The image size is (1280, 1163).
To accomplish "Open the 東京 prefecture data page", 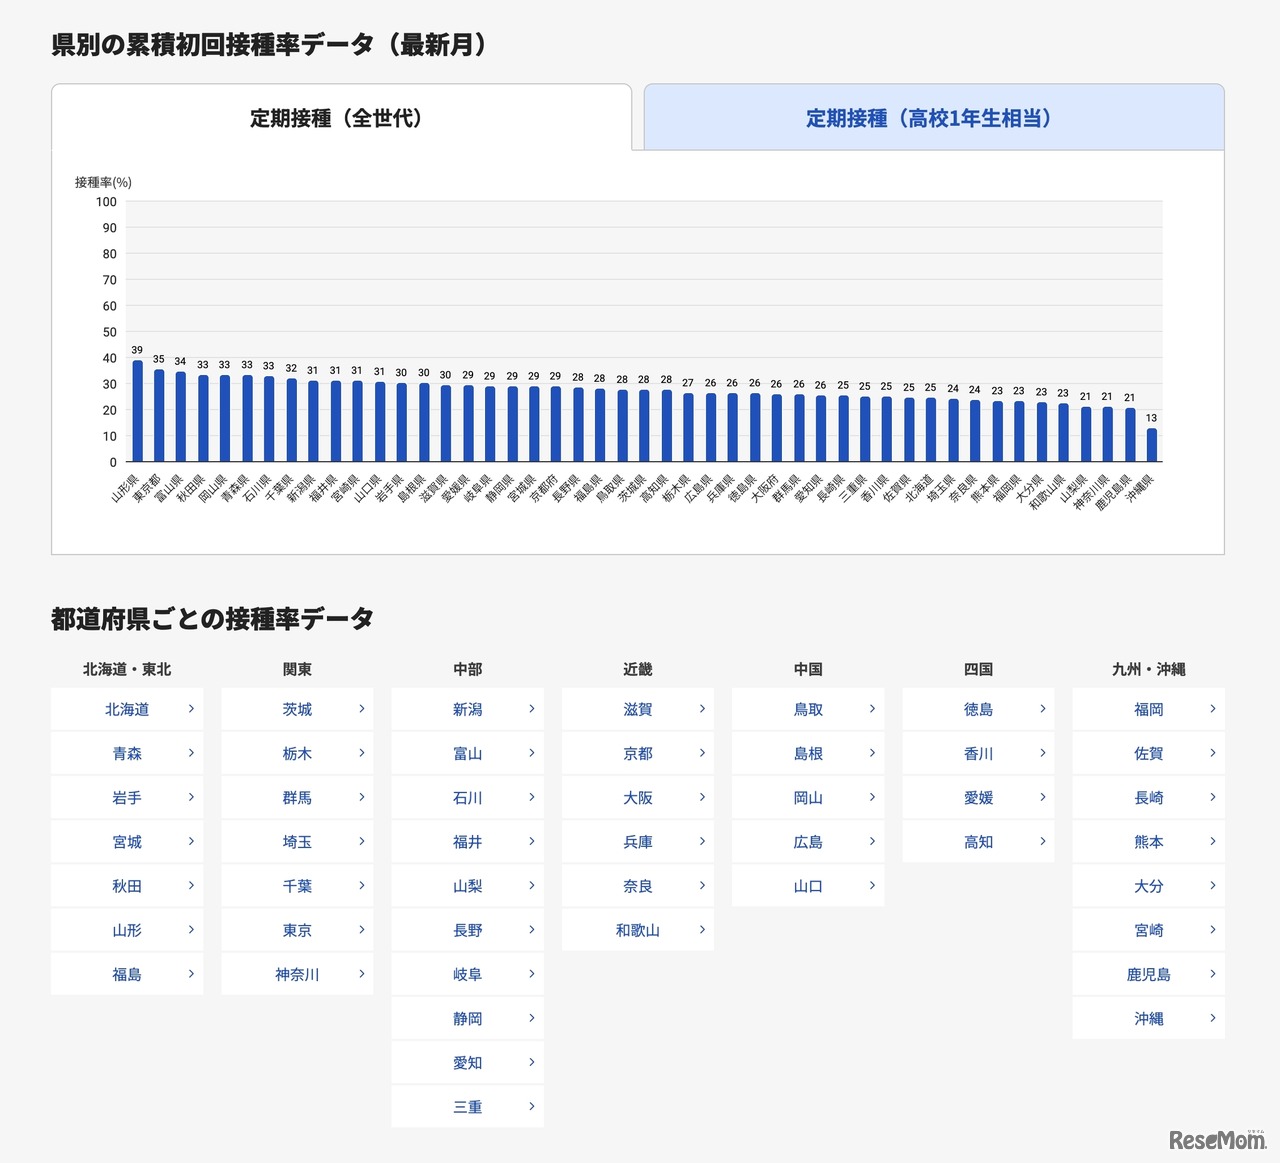I will point(297,929).
